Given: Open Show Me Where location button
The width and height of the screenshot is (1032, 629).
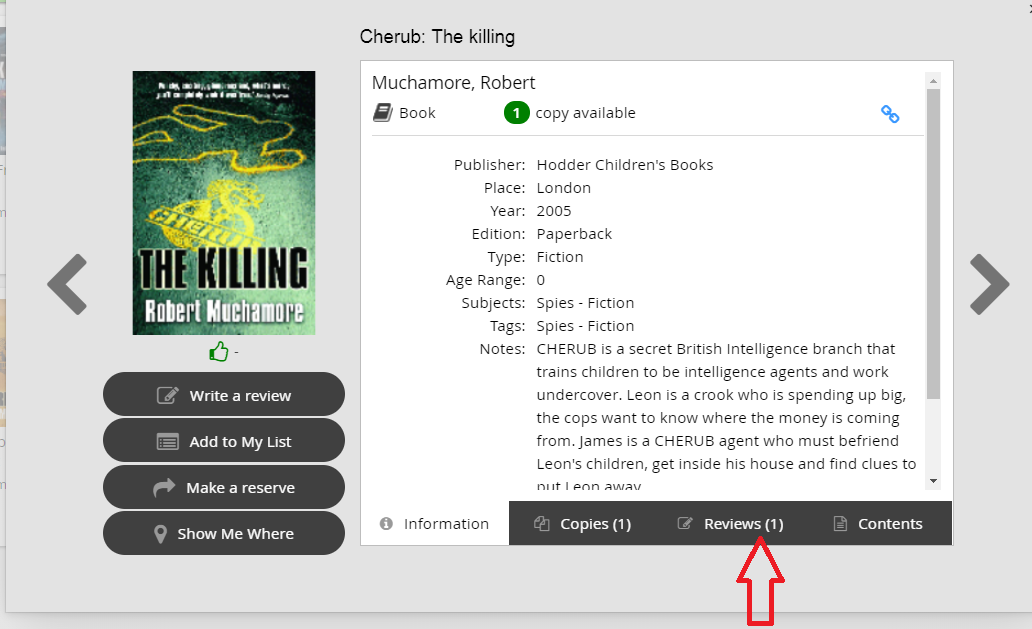Looking at the screenshot, I should point(224,533).
